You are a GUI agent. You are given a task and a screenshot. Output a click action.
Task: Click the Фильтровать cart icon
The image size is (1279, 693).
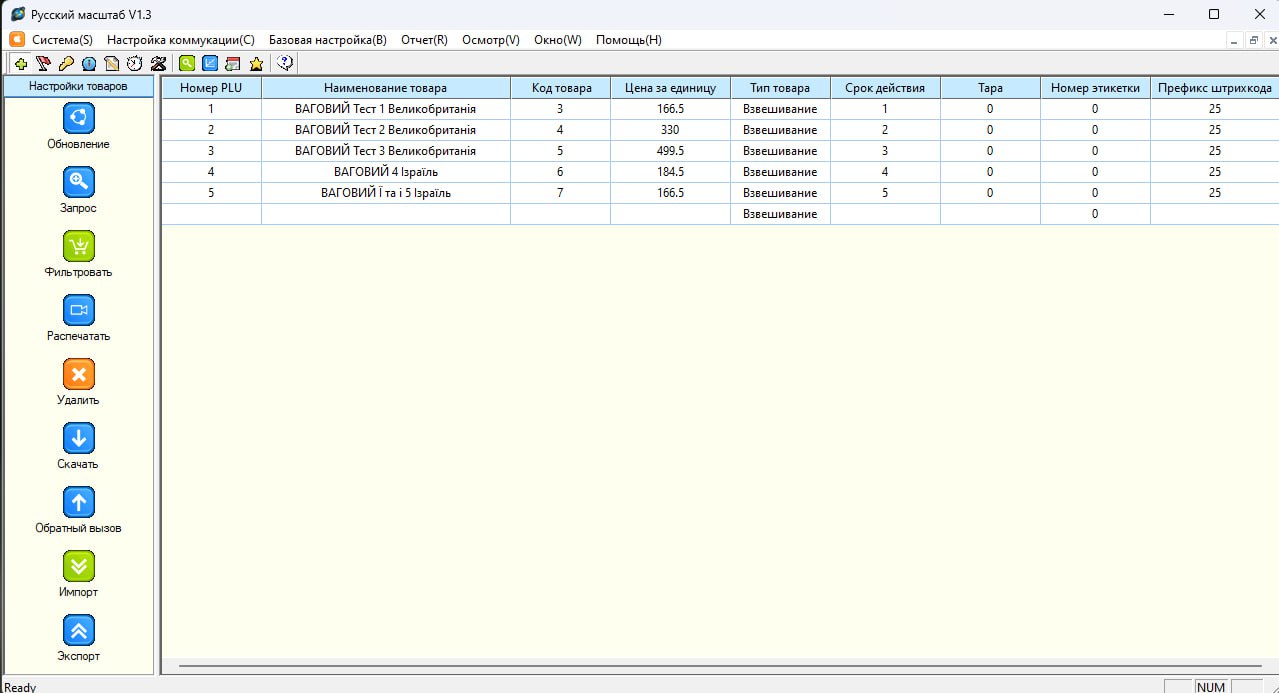point(78,247)
